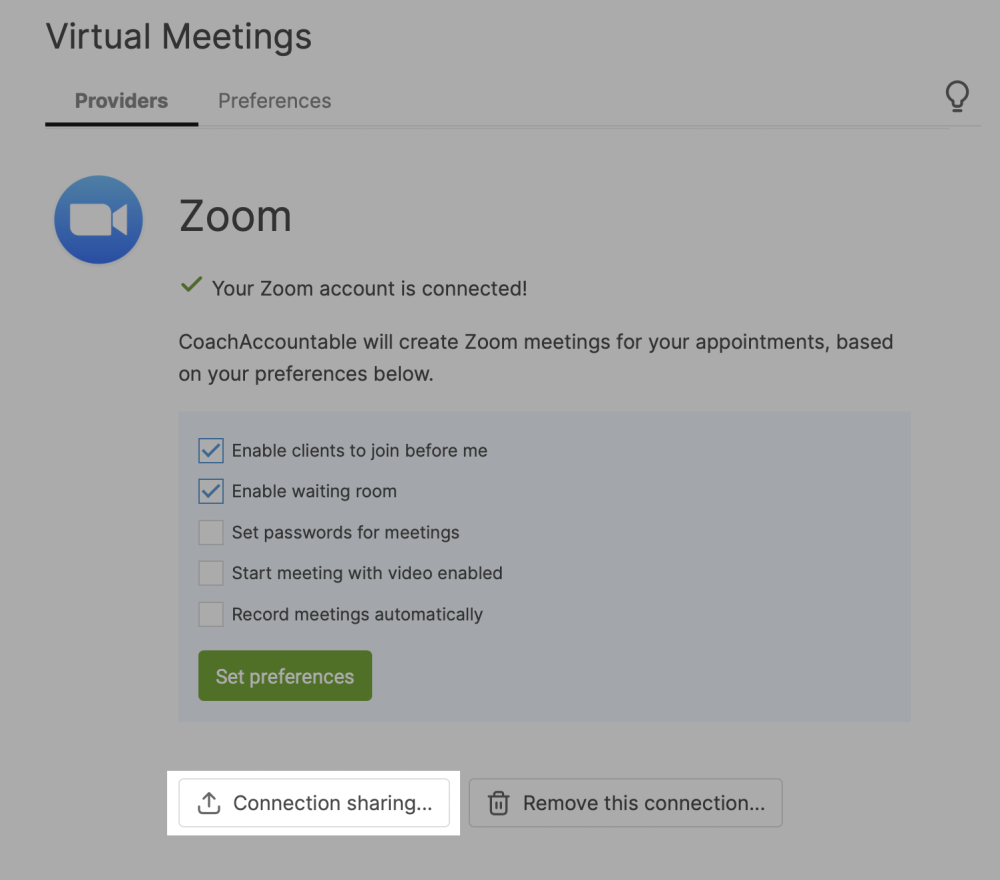Disable the Enable waiting room option

point(210,491)
